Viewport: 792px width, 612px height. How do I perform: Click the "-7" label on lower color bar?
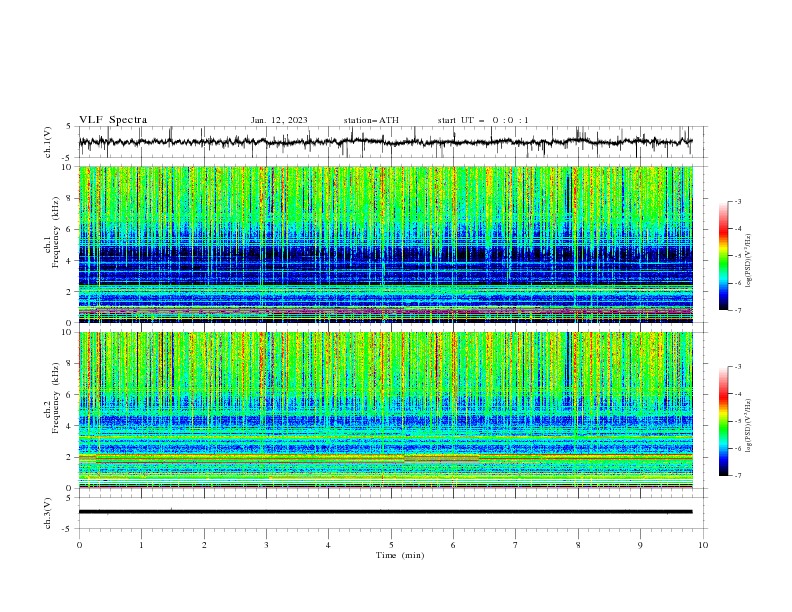point(738,476)
